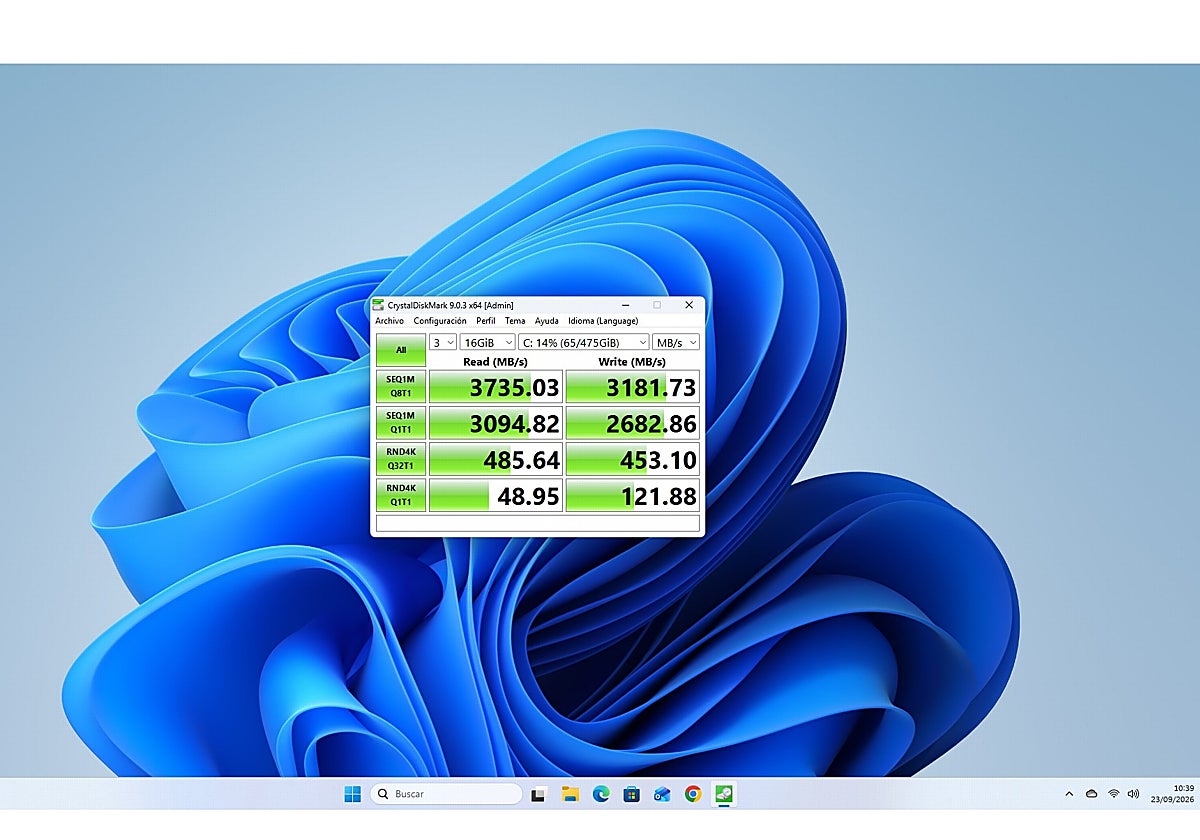Click the 48.95 read result value
Image resolution: width=1200 pixels, height=840 pixels.
click(x=496, y=495)
